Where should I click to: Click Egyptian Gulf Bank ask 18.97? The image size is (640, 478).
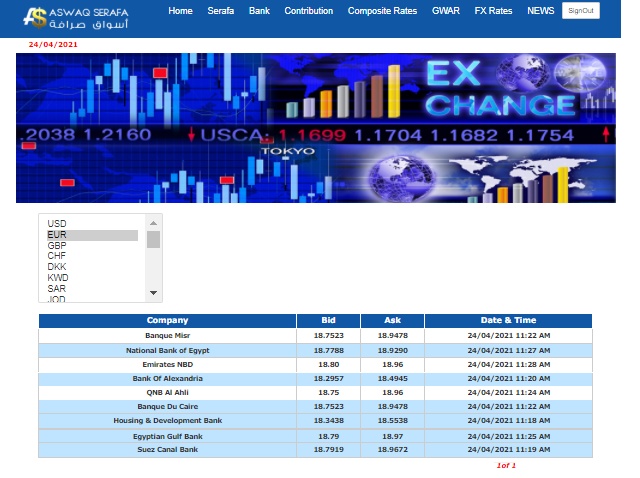coord(393,436)
